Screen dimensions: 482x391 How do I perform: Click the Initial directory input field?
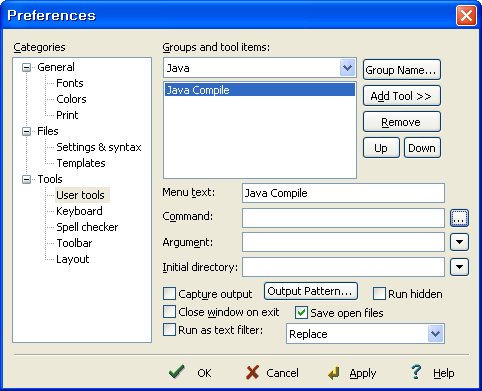343,267
